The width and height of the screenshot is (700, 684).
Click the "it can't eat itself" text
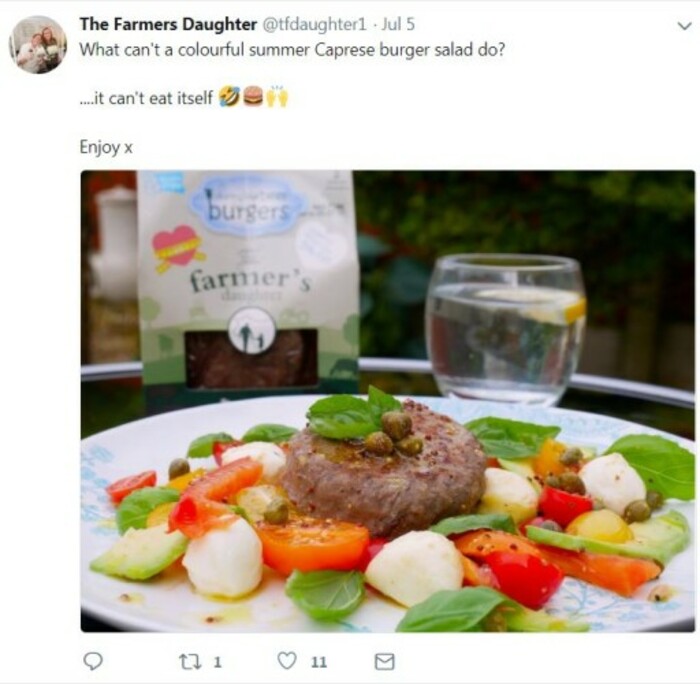point(146,99)
